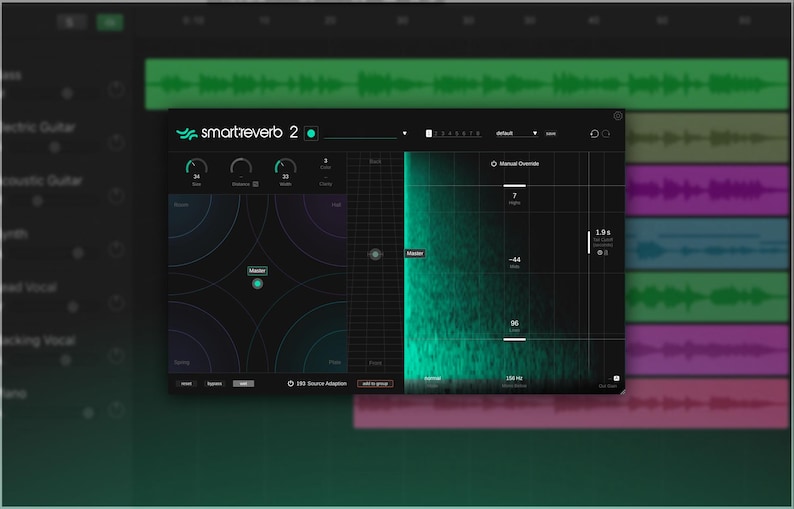Open the smart:reverb settings gear

pyautogui.click(x=618, y=116)
